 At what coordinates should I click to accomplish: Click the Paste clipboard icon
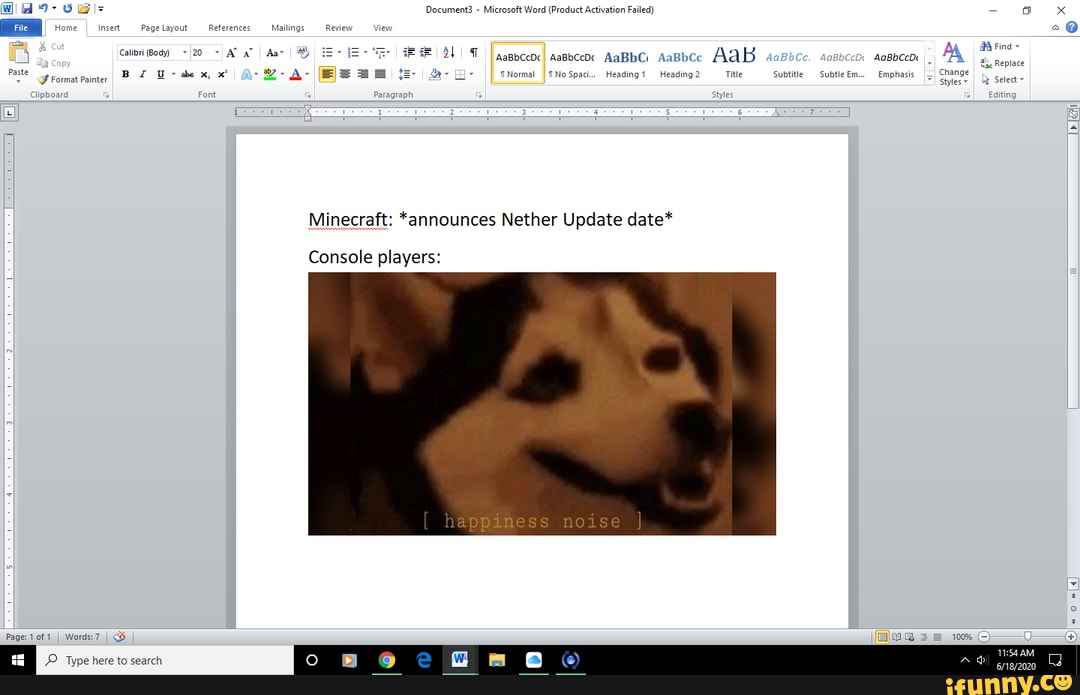click(x=19, y=52)
